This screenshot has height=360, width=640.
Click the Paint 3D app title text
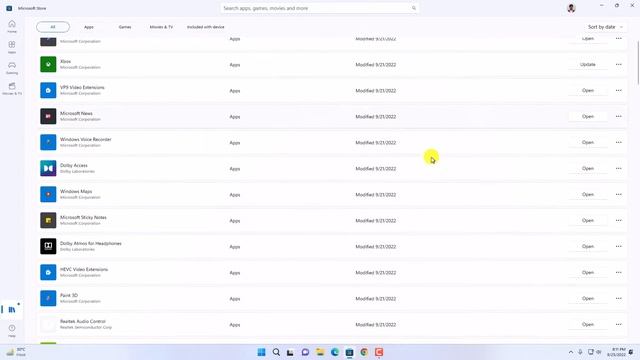pos(69,295)
